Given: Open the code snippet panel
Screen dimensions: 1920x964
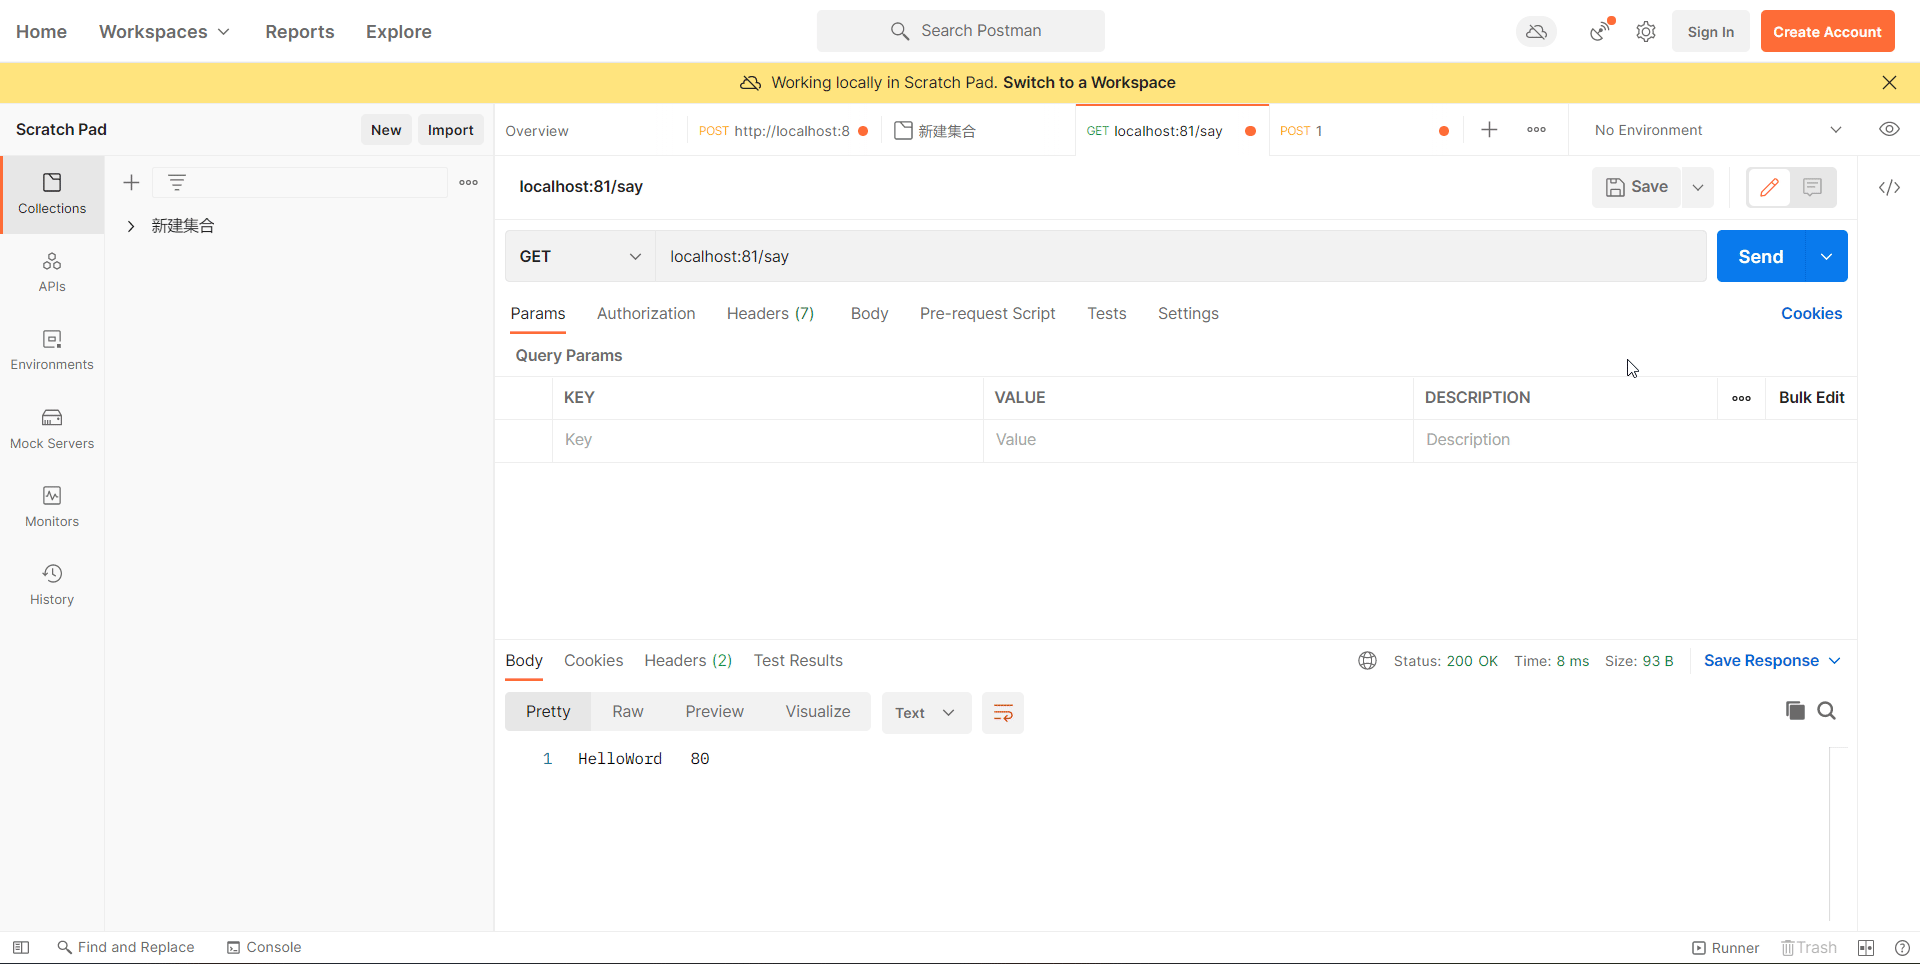Looking at the screenshot, I should pos(1889,187).
